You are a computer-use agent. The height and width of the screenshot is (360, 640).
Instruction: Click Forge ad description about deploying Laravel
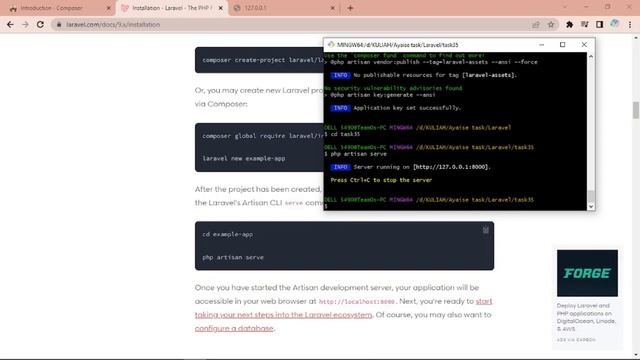[586, 317]
